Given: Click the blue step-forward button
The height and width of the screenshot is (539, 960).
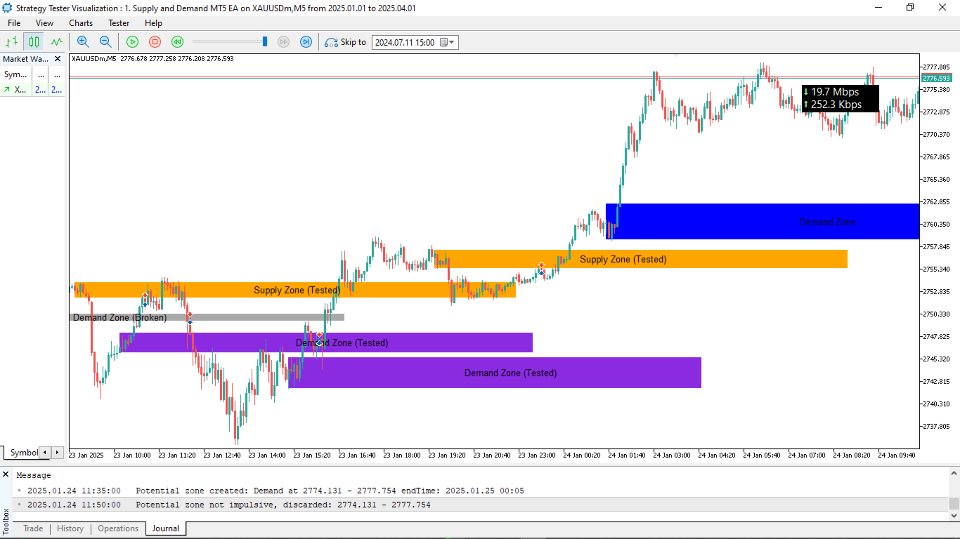Looking at the screenshot, I should pyautogui.click(x=306, y=42).
